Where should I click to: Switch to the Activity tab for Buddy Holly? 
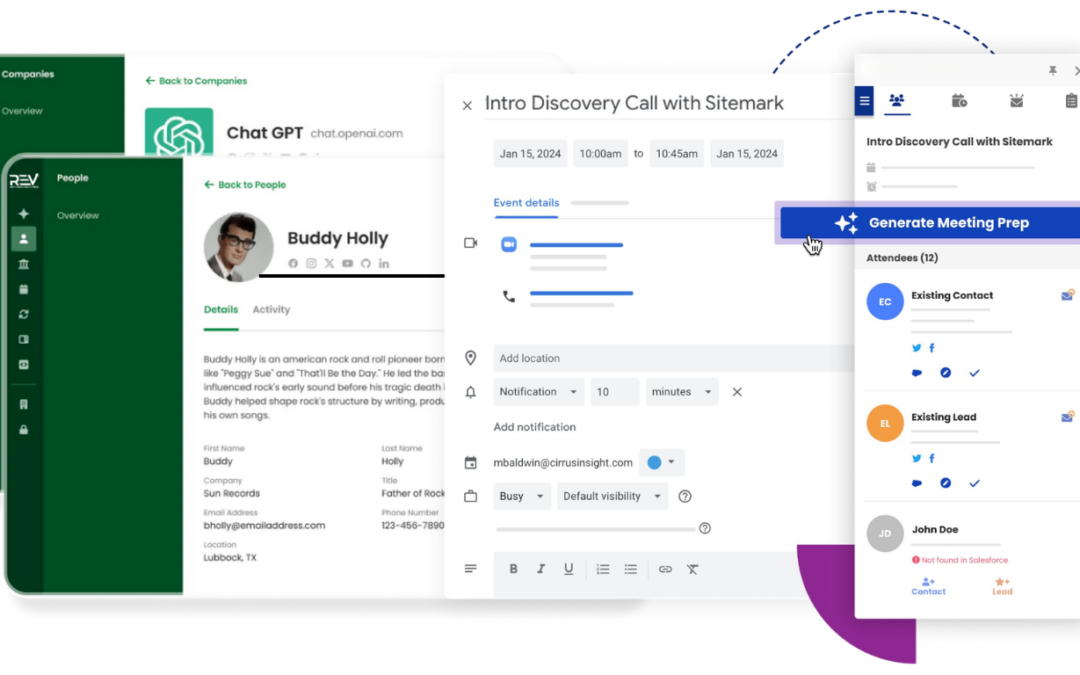(271, 309)
